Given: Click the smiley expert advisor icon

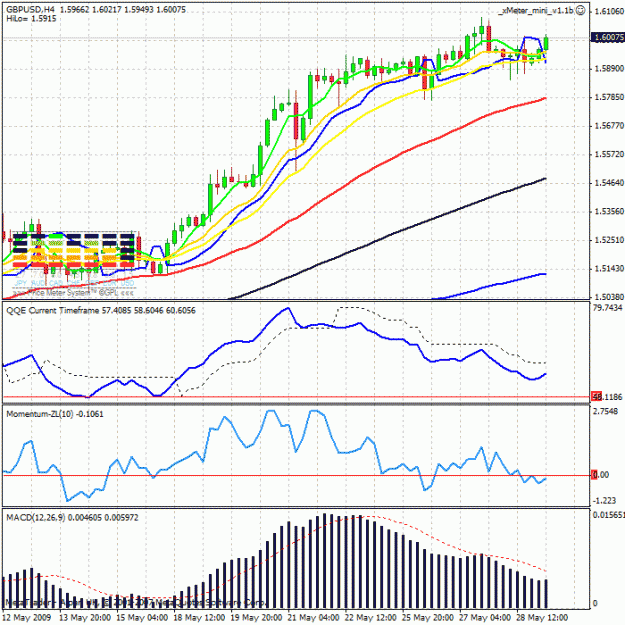Looking at the screenshot, I should (581, 10).
